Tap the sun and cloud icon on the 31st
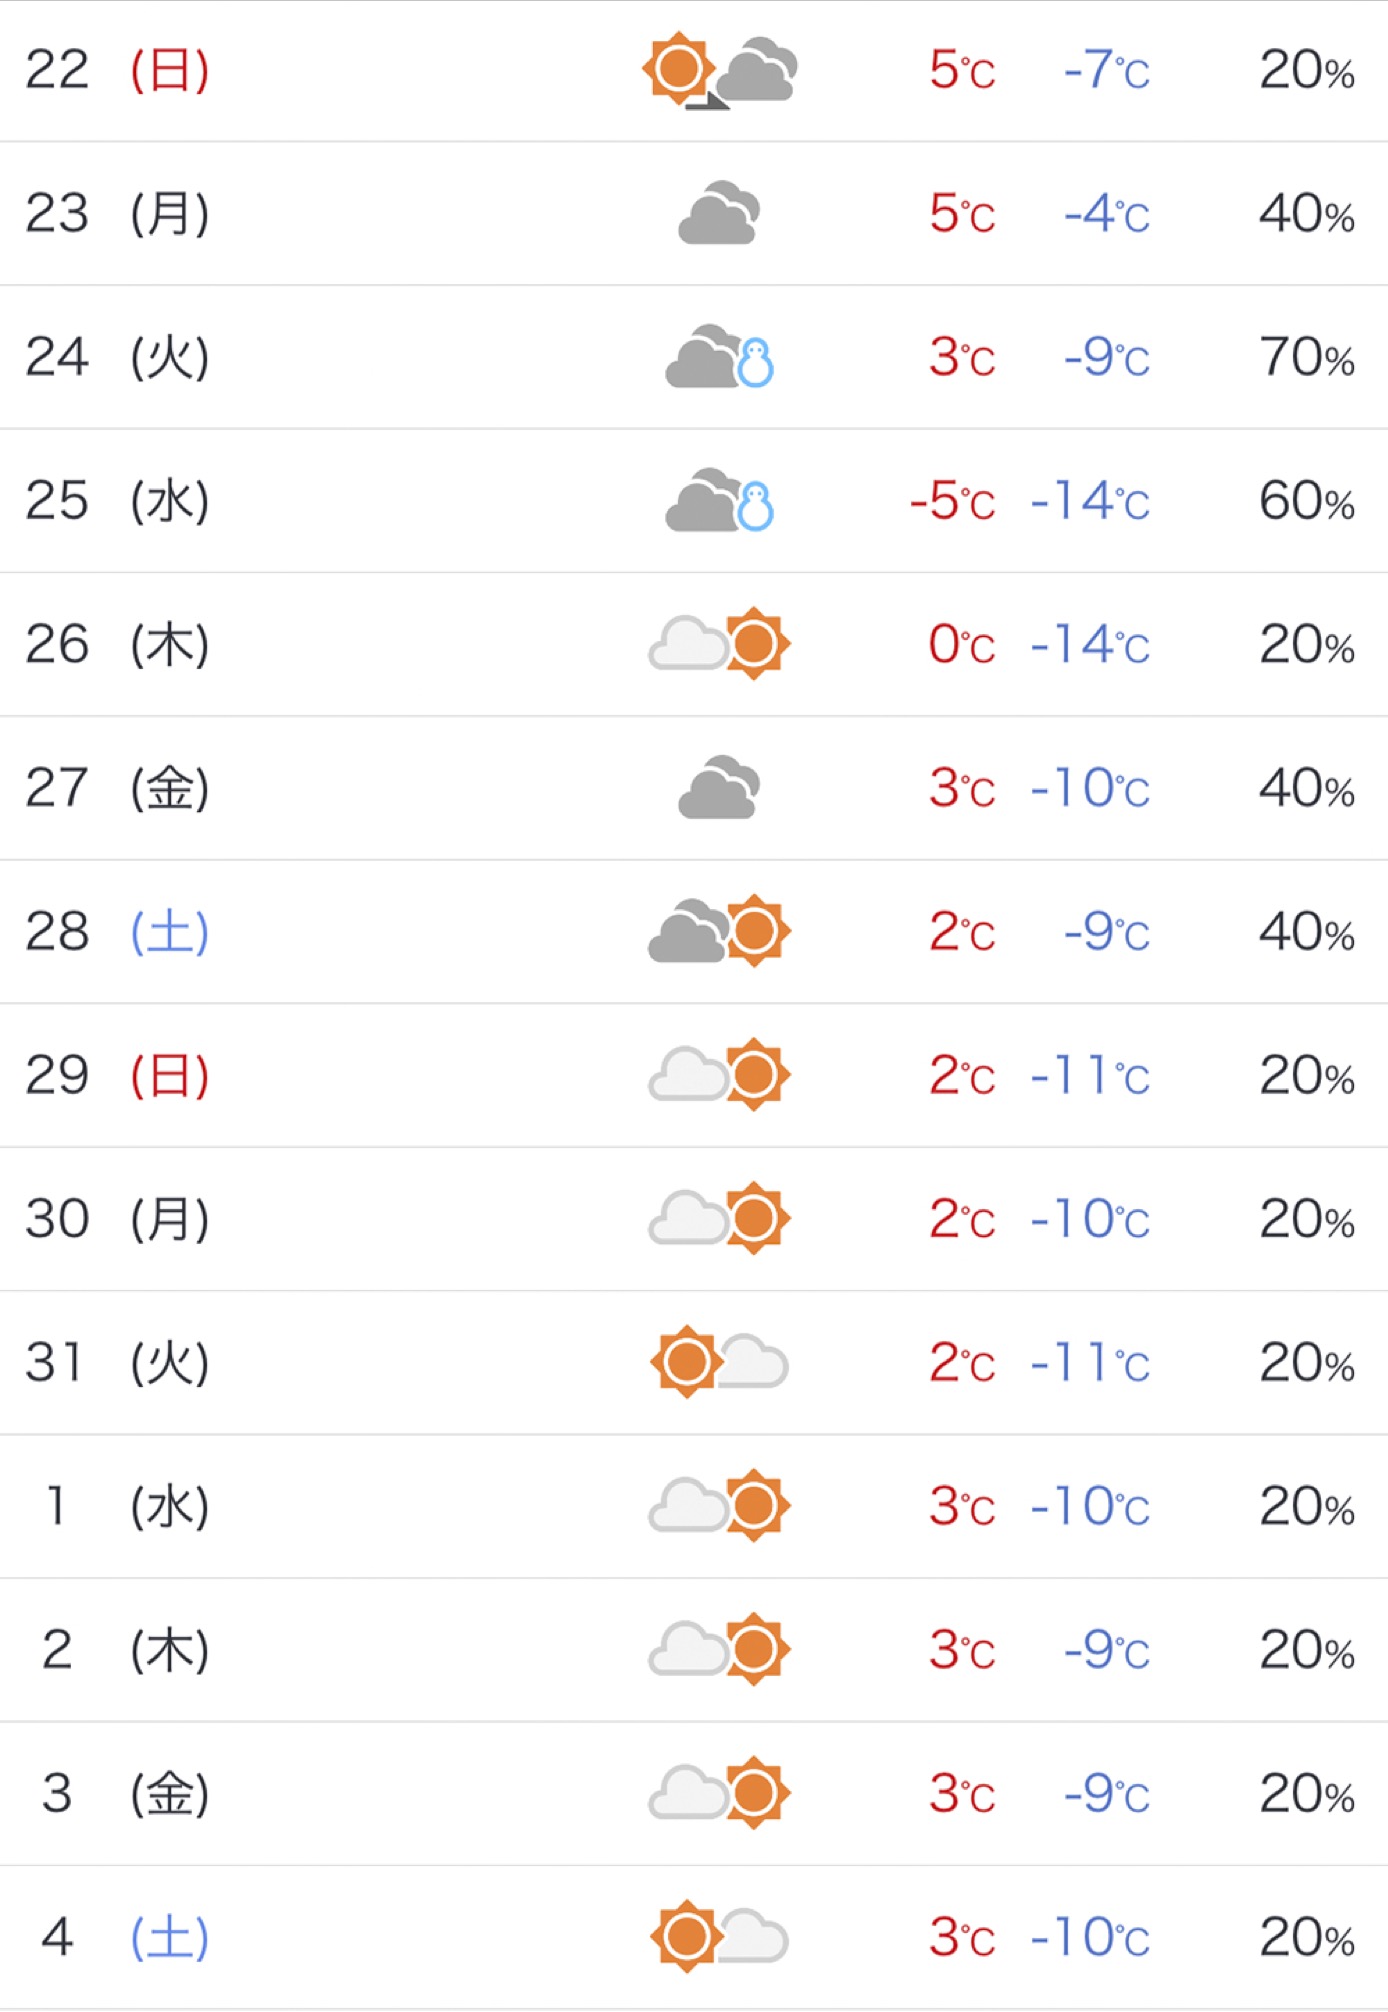The height and width of the screenshot is (2012, 1388). point(719,1362)
